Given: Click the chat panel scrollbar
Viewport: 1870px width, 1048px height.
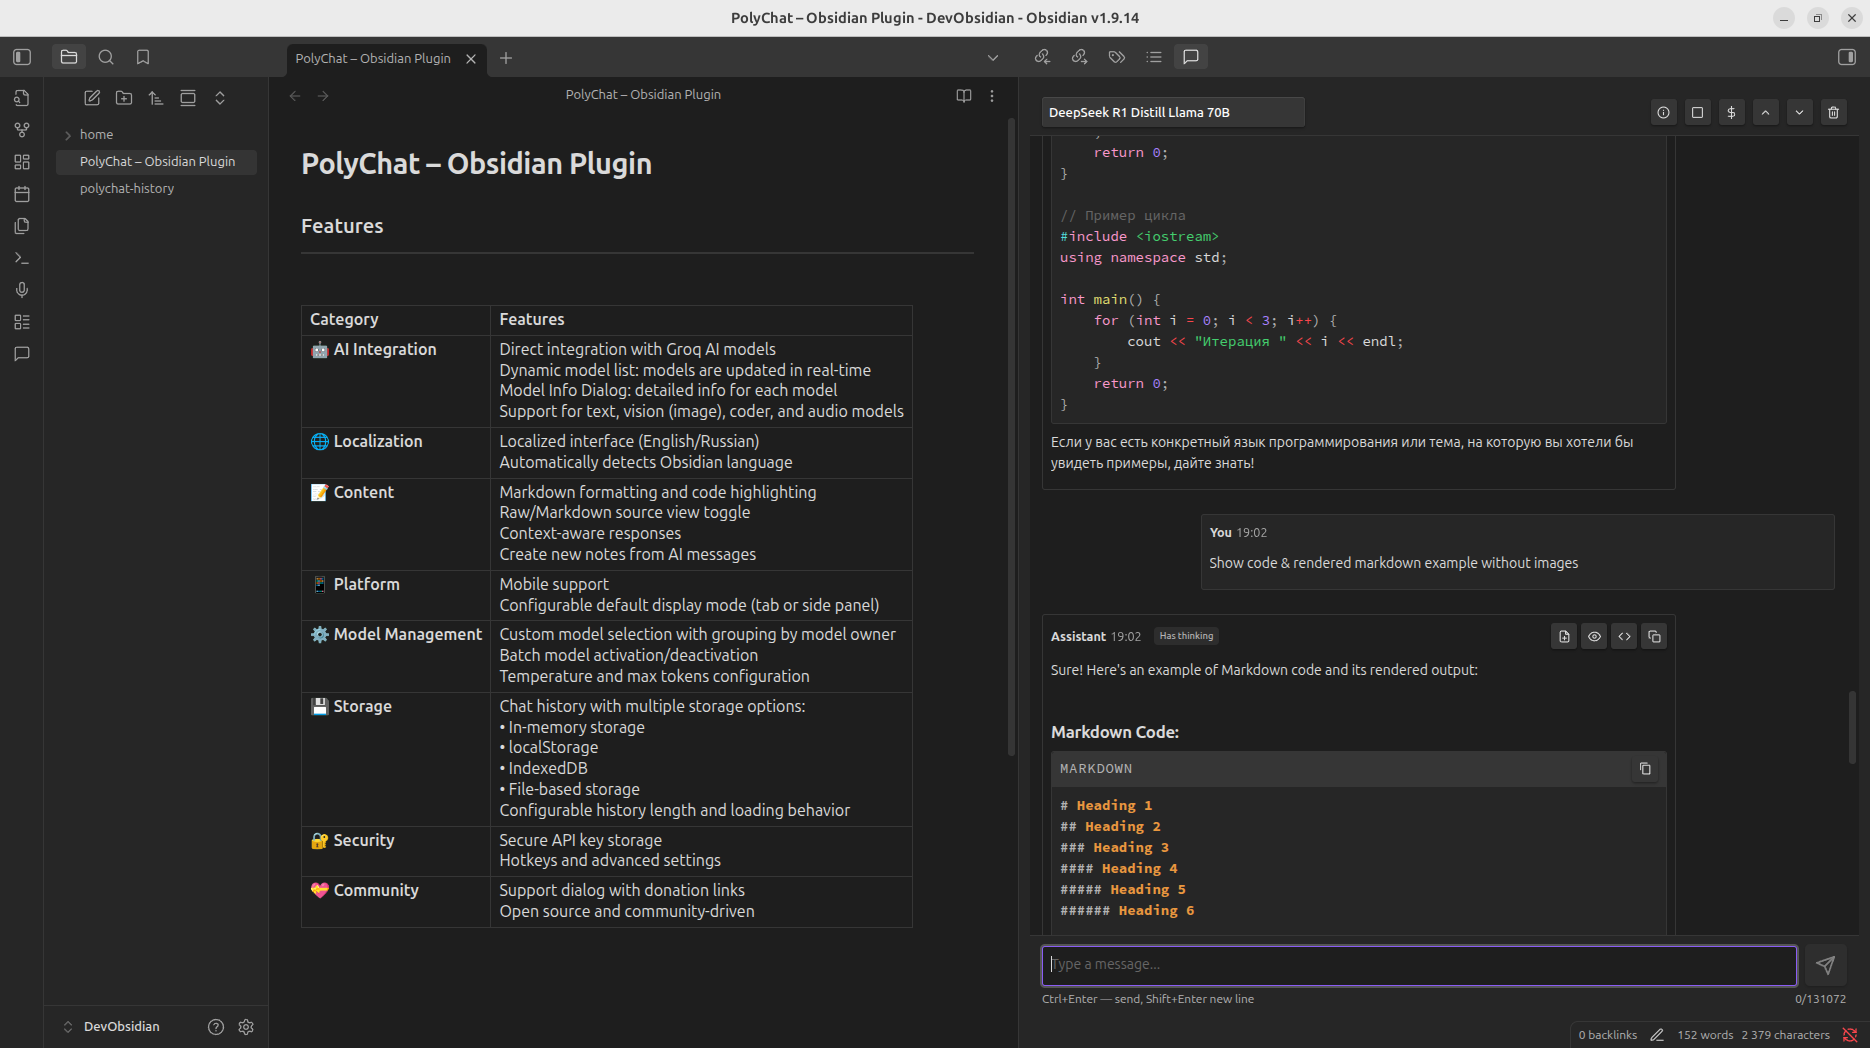Looking at the screenshot, I should coord(1852,727).
